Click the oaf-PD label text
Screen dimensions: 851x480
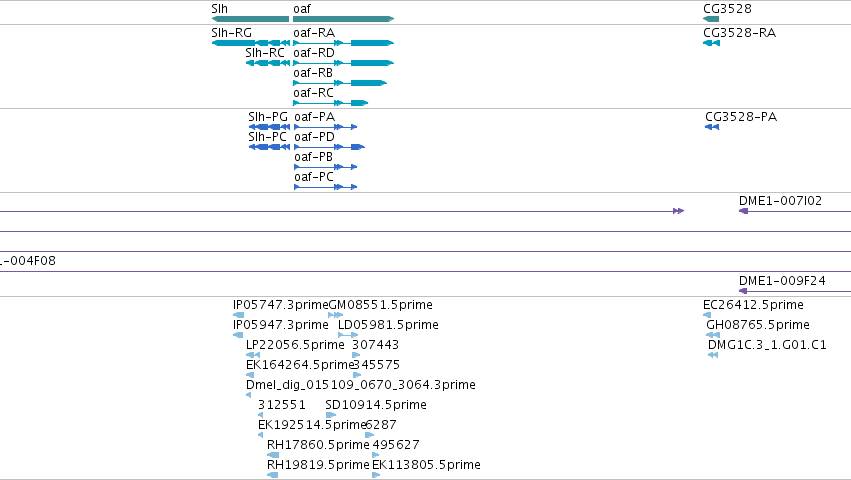point(314,137)
